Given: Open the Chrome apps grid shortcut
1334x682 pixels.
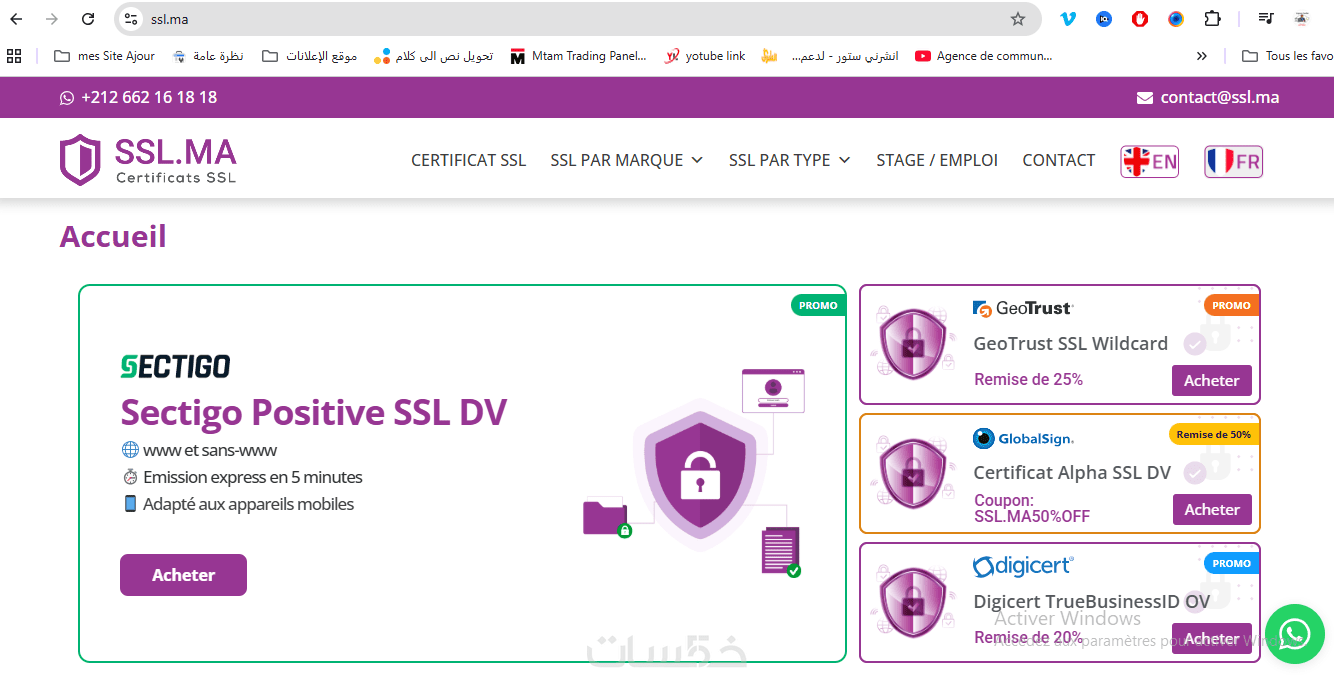Looking at the screenshot, I should click(x=14, y=56).
